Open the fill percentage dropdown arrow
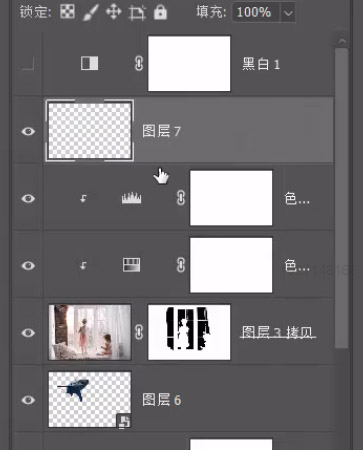 [x=288, y=13]
